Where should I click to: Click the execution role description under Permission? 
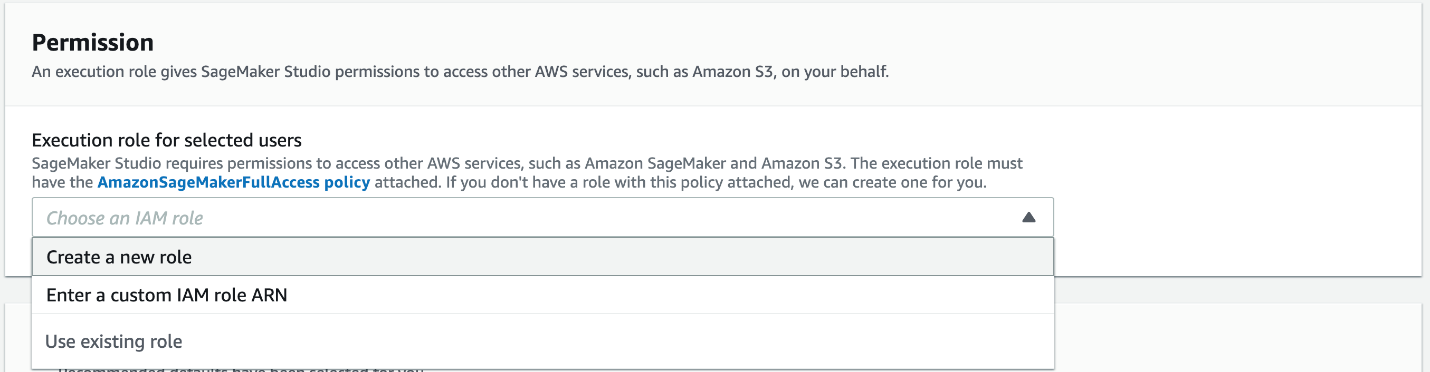(460, 72)
